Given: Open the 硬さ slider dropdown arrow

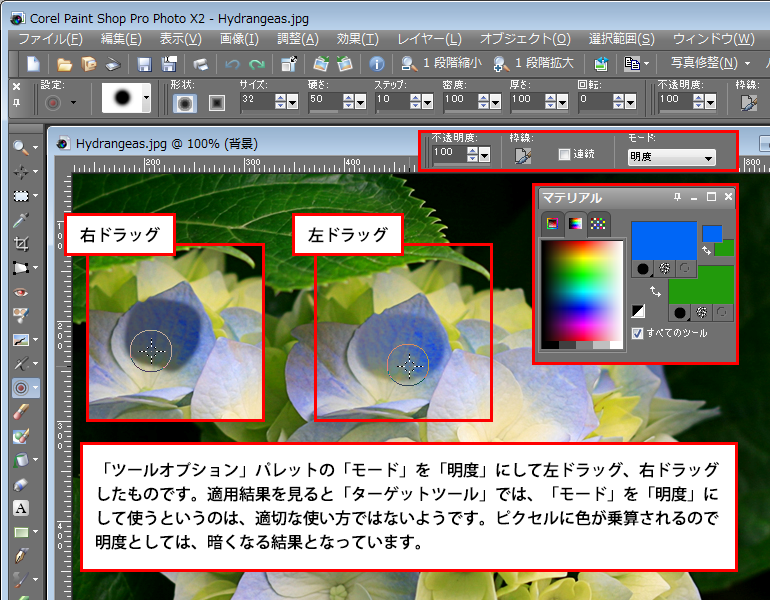Looking at the screenshot, I should (360, 102).
